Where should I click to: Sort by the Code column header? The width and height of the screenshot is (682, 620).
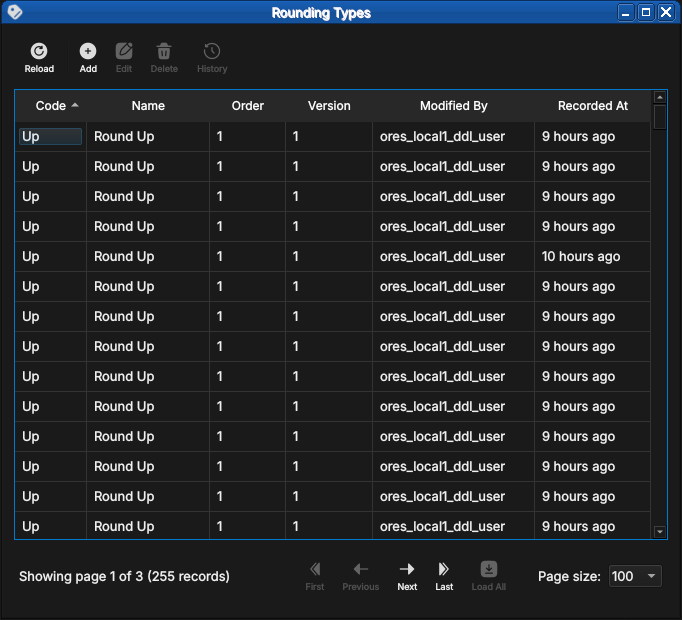point(51,106)
